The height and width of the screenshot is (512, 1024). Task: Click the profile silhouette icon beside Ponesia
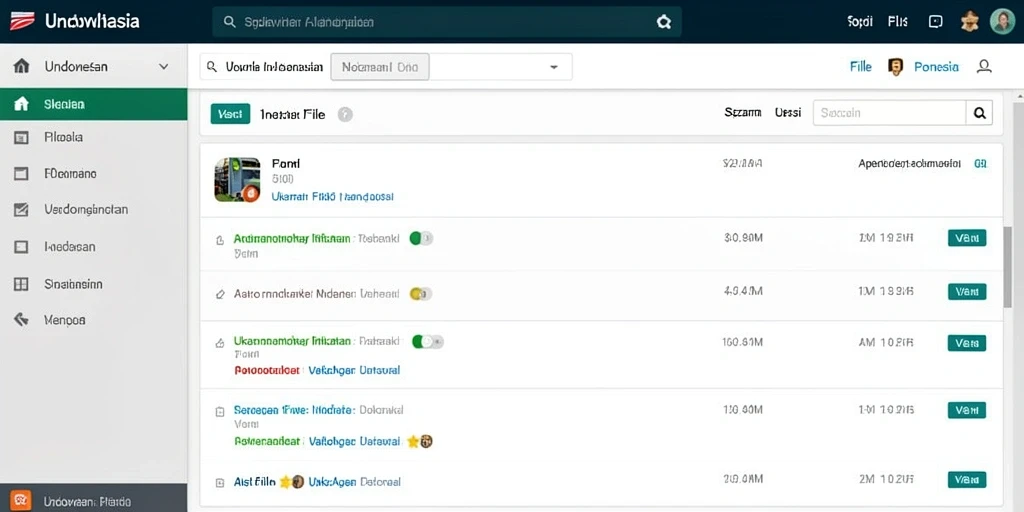984,66
